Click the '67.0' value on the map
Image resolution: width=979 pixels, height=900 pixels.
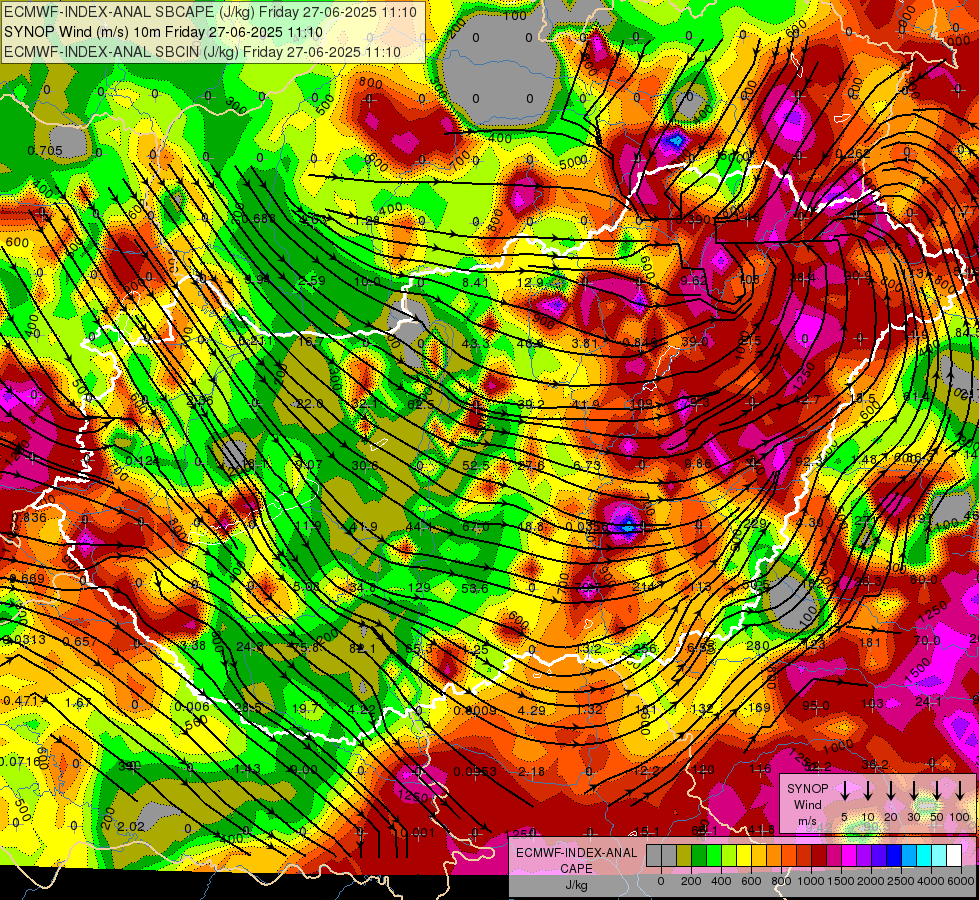coord(476,527)
